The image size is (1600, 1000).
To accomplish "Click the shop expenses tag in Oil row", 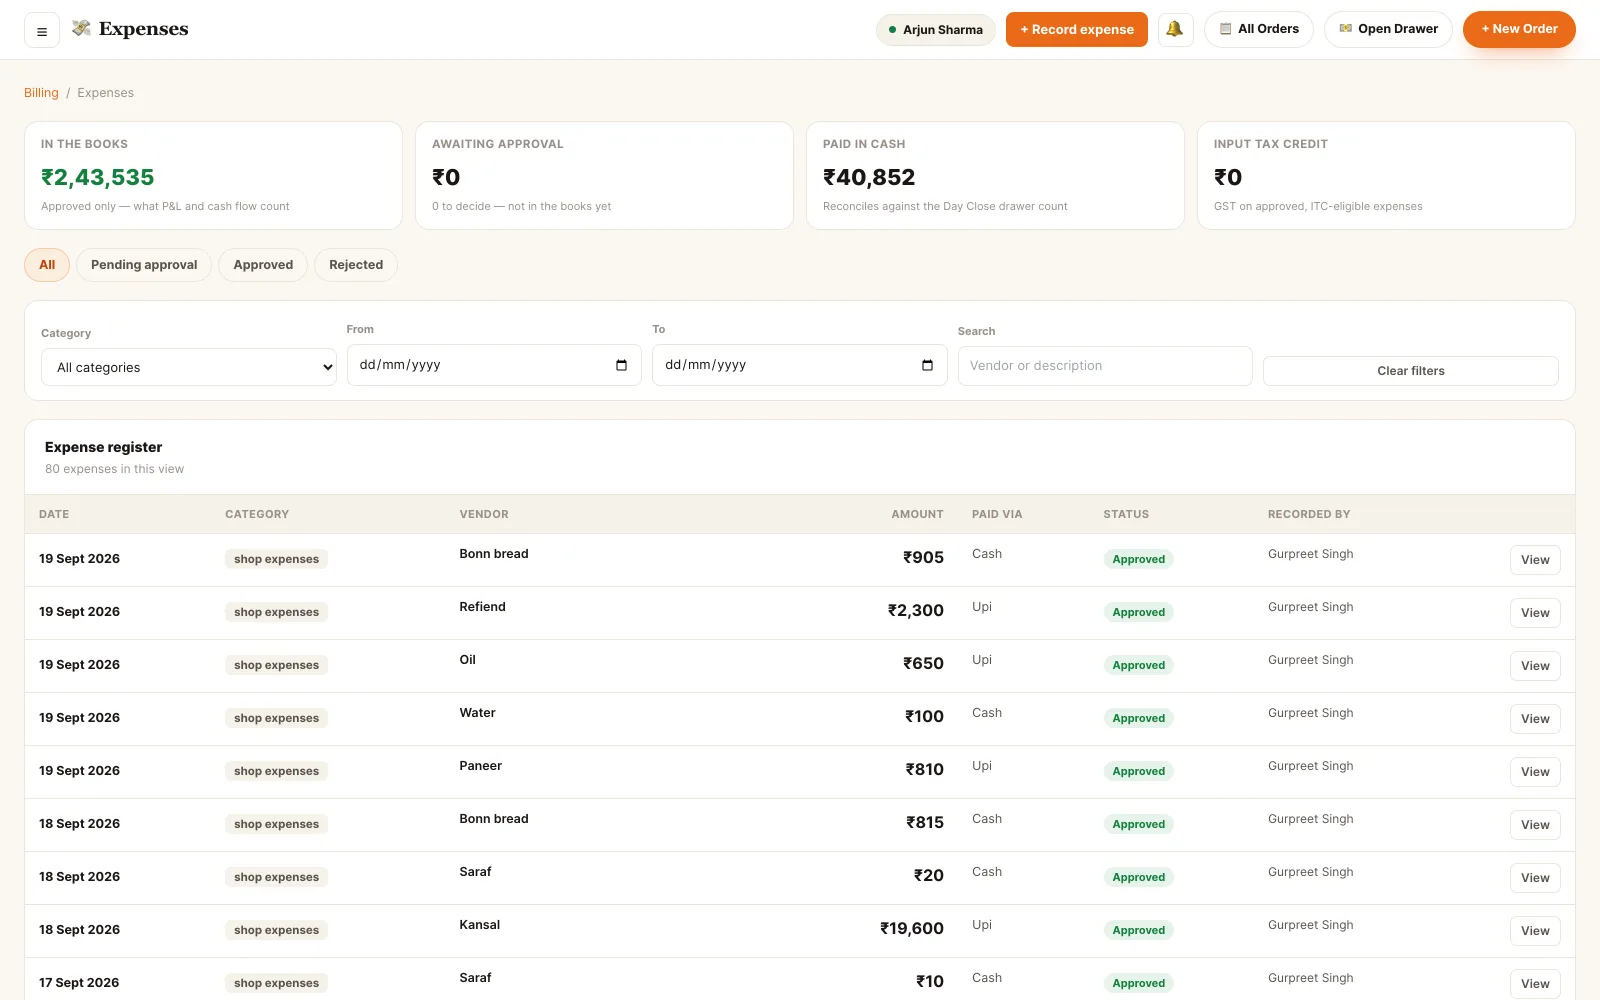I will 276,665.
